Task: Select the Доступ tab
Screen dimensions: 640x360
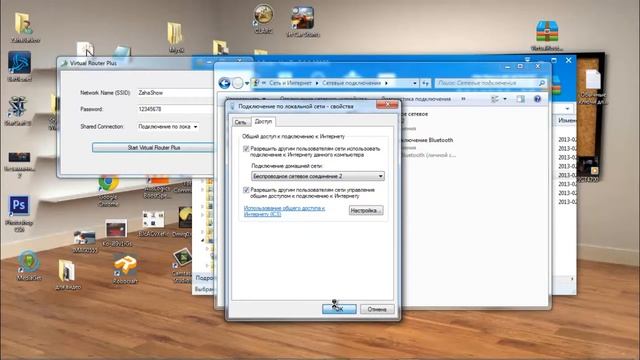Action: pos(263,121)
